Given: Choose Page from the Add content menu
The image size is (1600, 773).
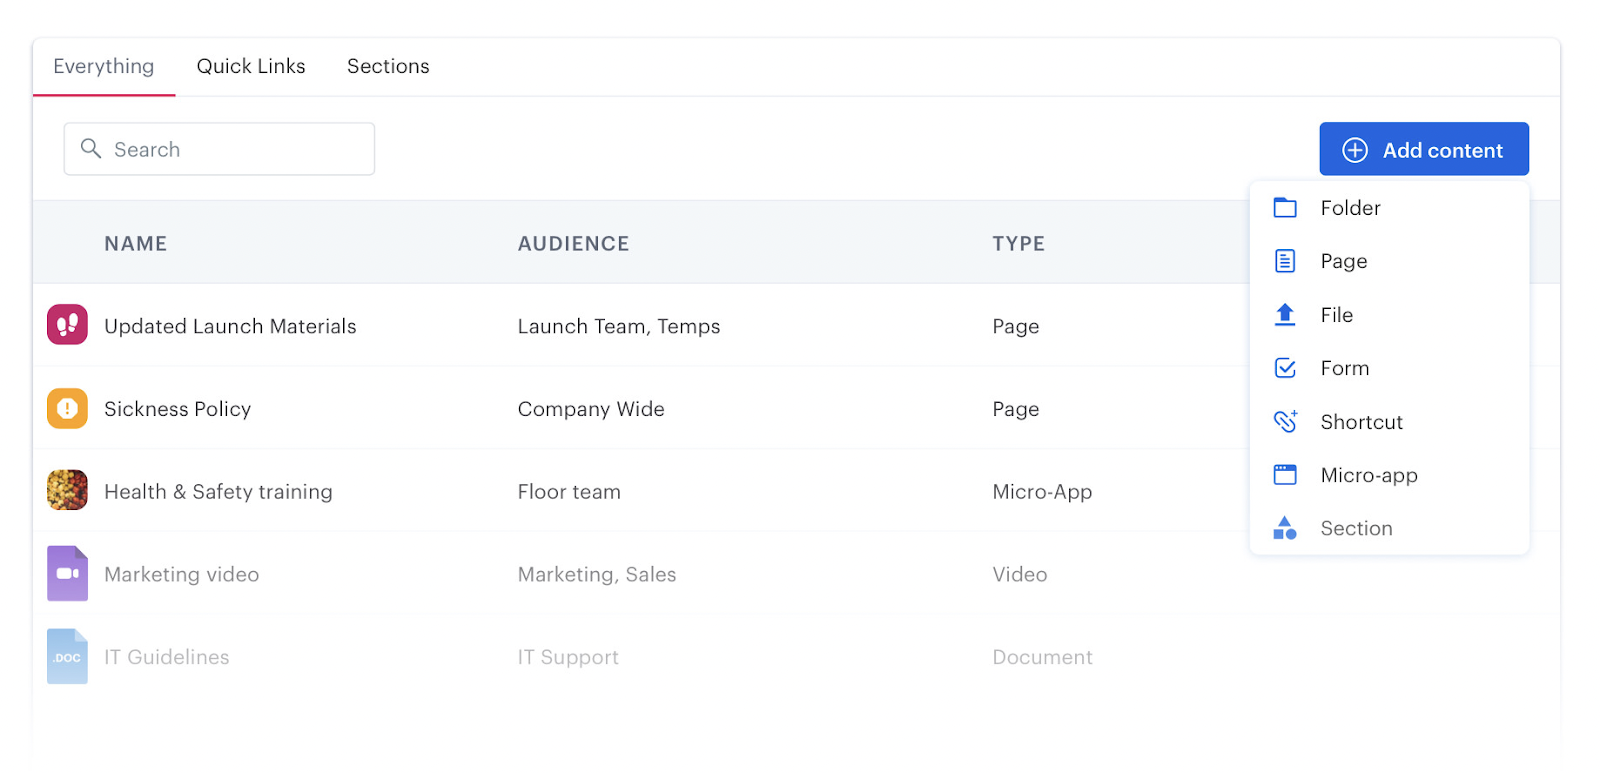Looking at the screenshot, I should click(x=1343, y=261).
